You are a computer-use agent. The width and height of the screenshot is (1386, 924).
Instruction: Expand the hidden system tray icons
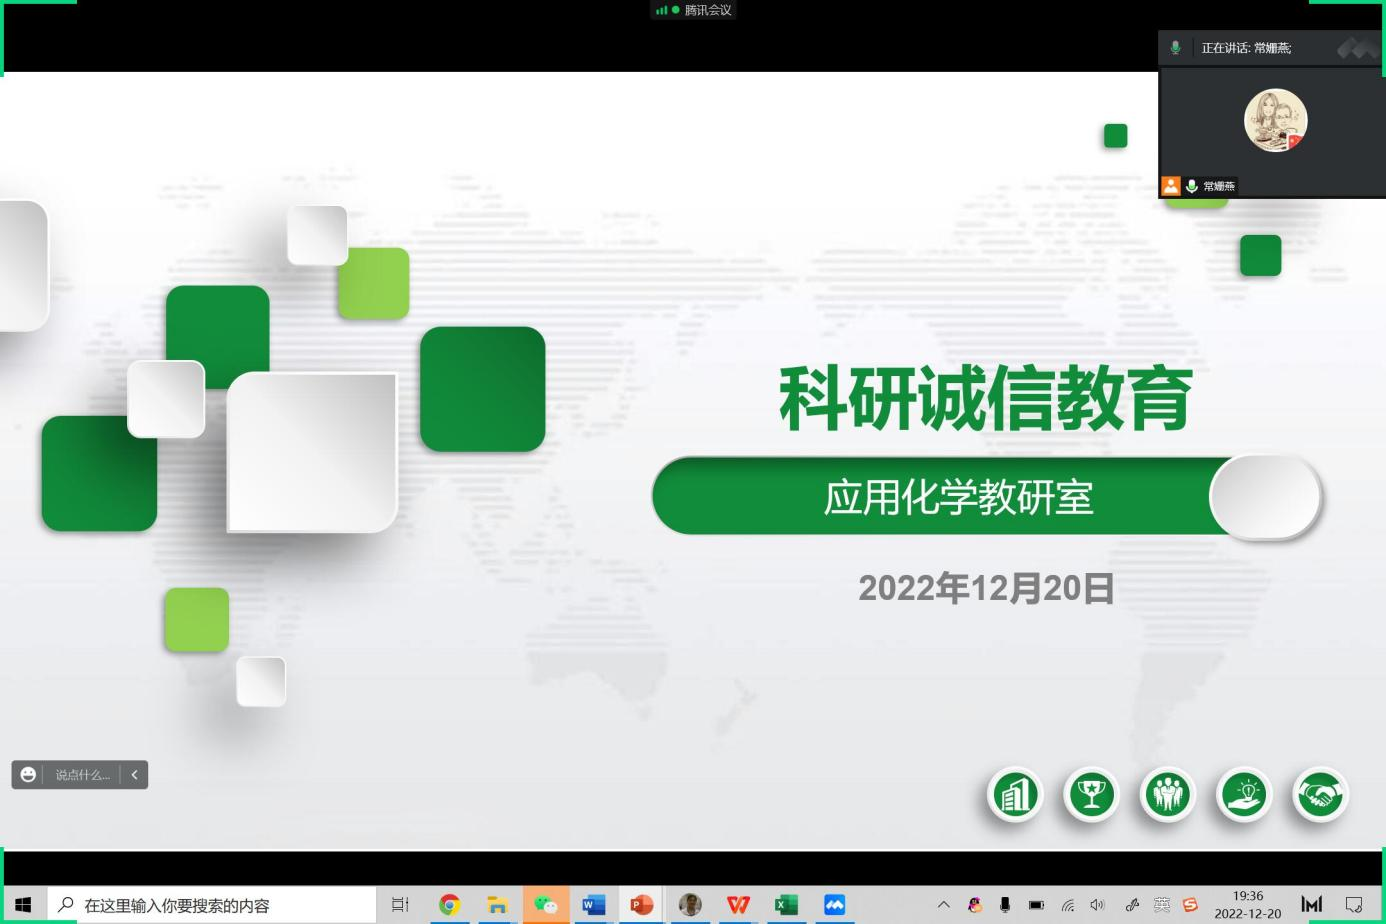943,905
